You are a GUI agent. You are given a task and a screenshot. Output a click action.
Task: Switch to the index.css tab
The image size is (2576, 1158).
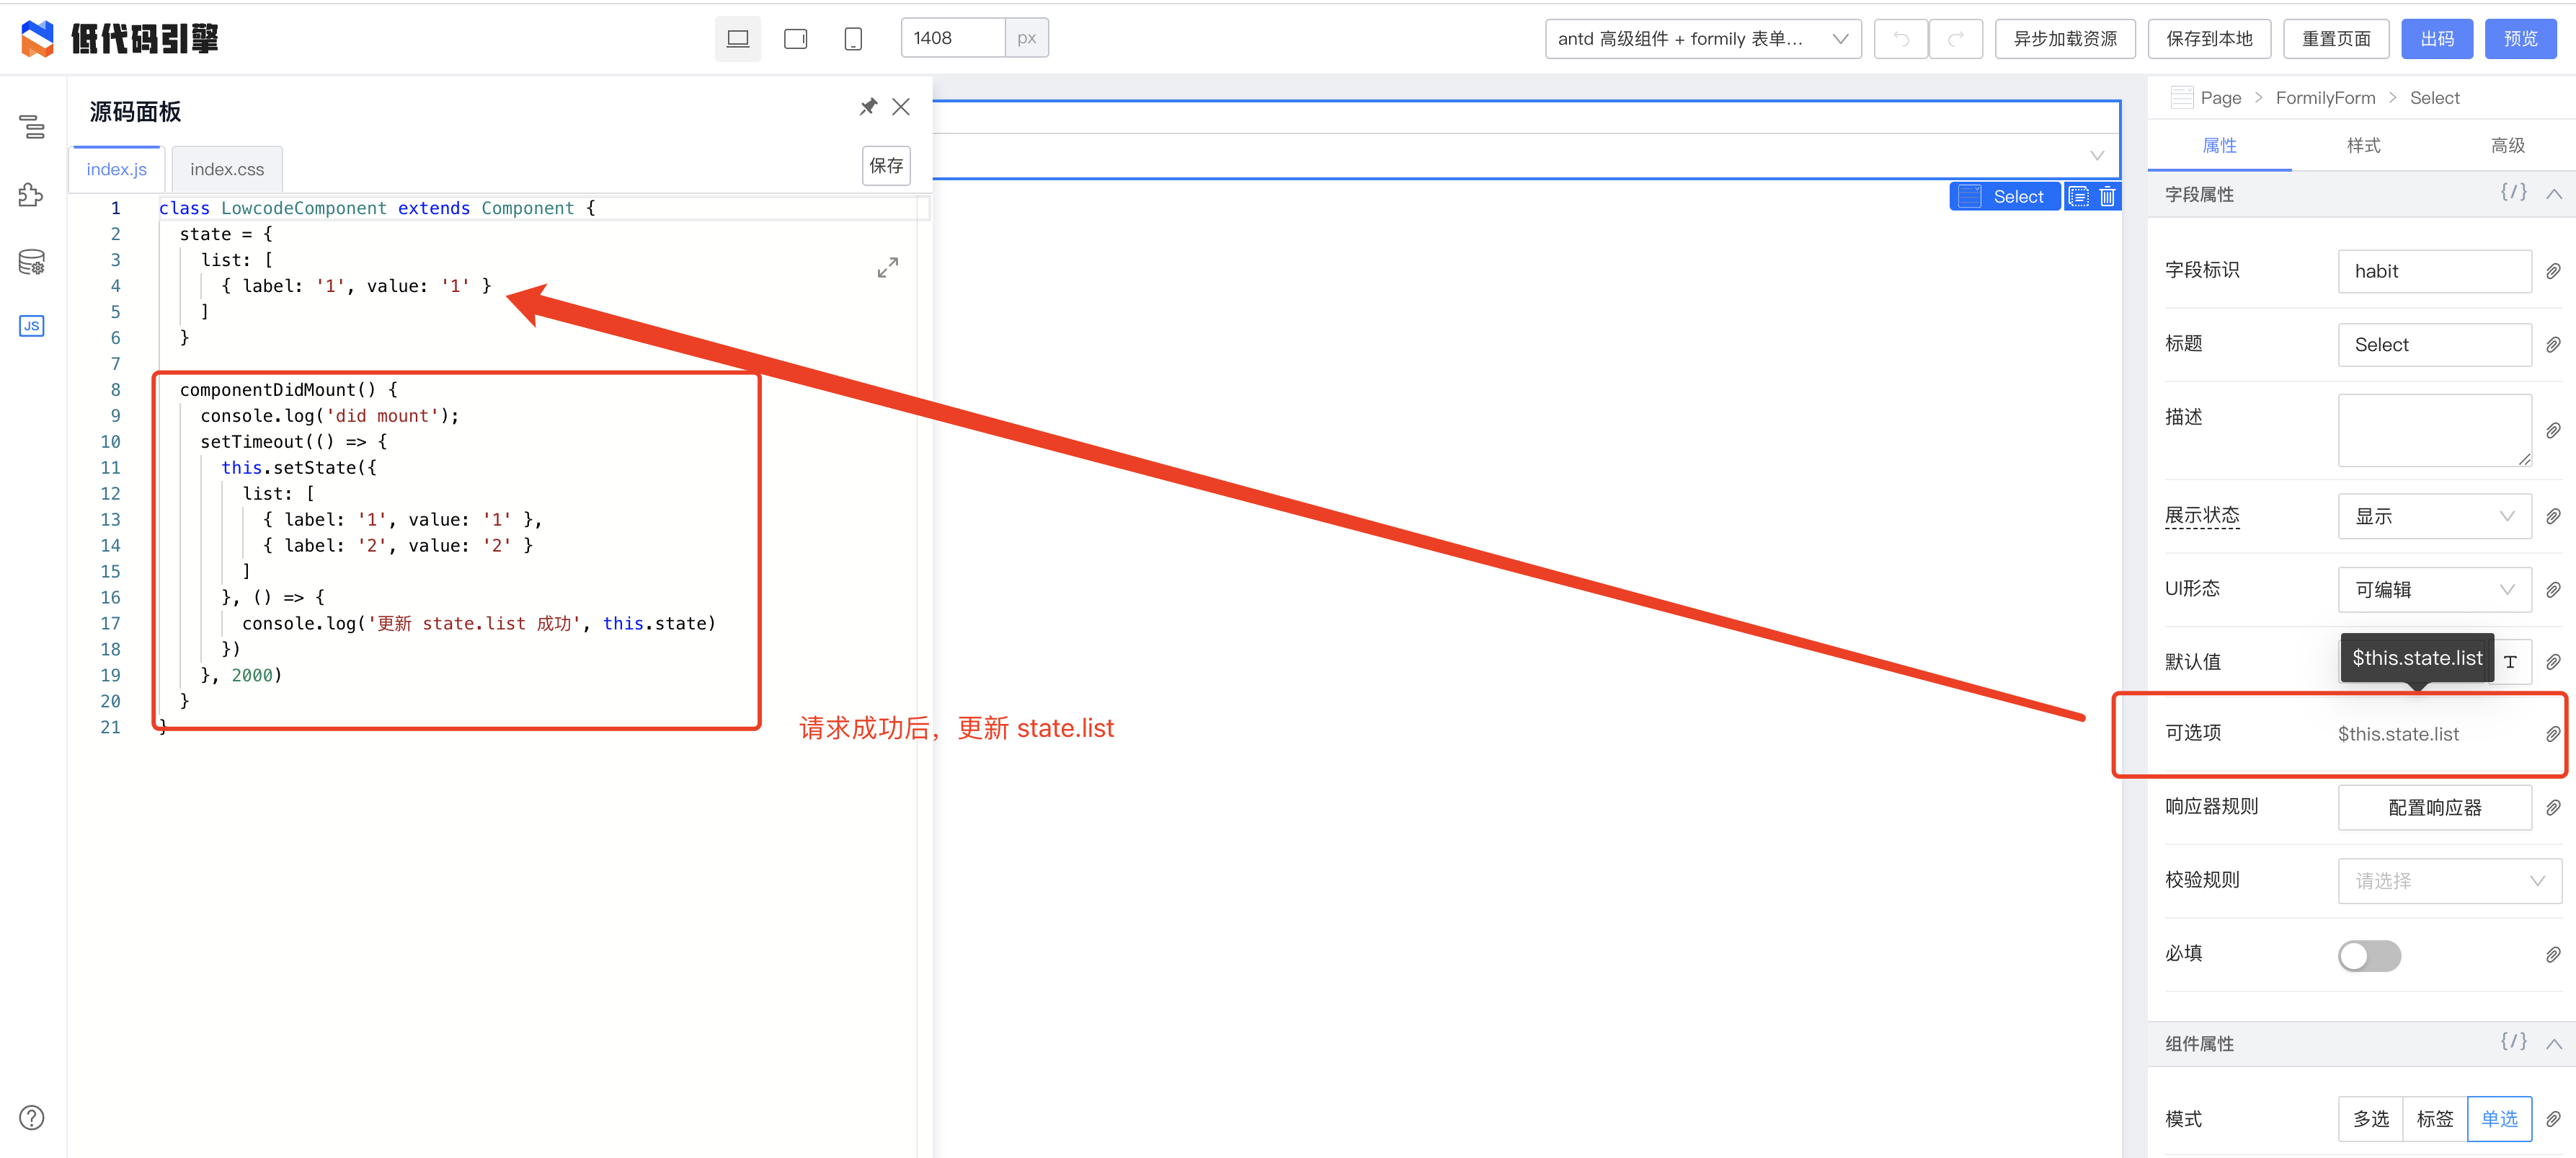[226, 169]
